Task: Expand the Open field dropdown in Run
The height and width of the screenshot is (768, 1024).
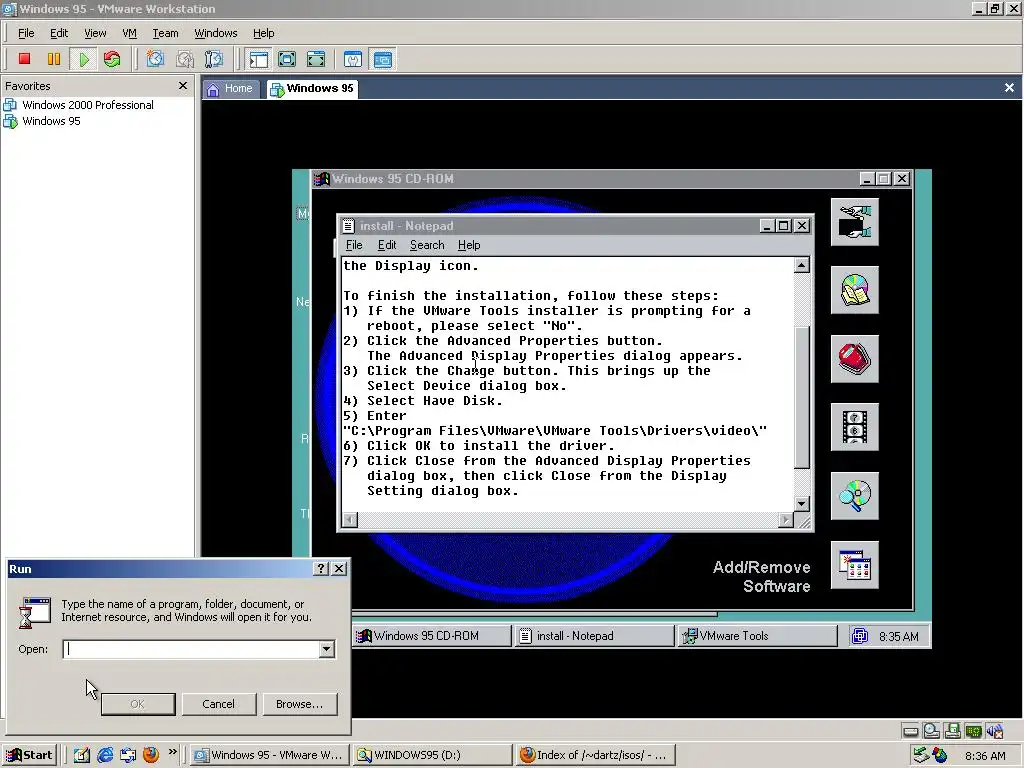Action: (x=327, y=649)
